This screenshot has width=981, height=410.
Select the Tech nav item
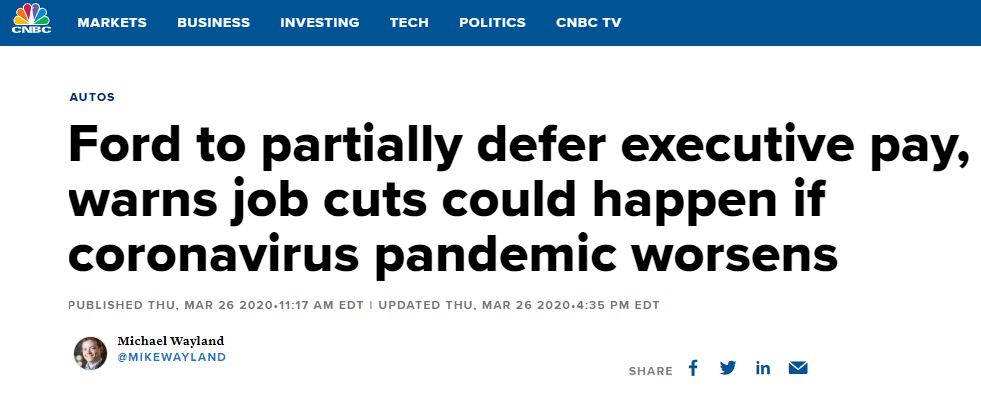(409, 23)
